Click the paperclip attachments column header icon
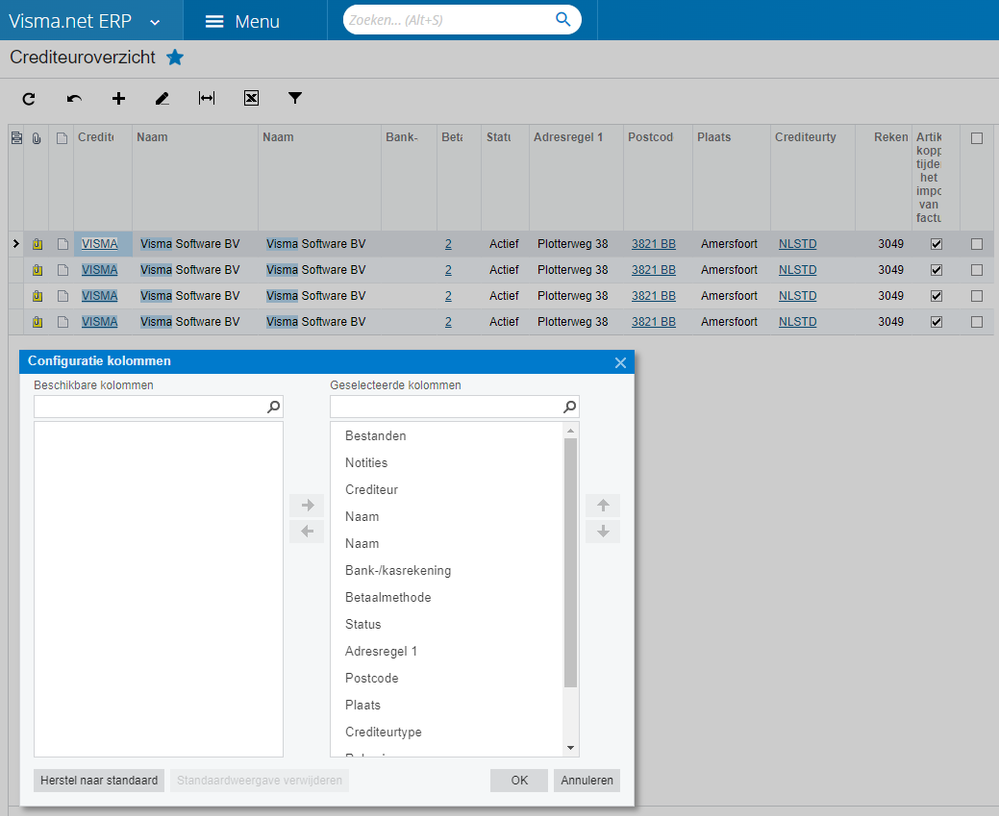Viewport: 999px width, 816px height. (37, 138)
